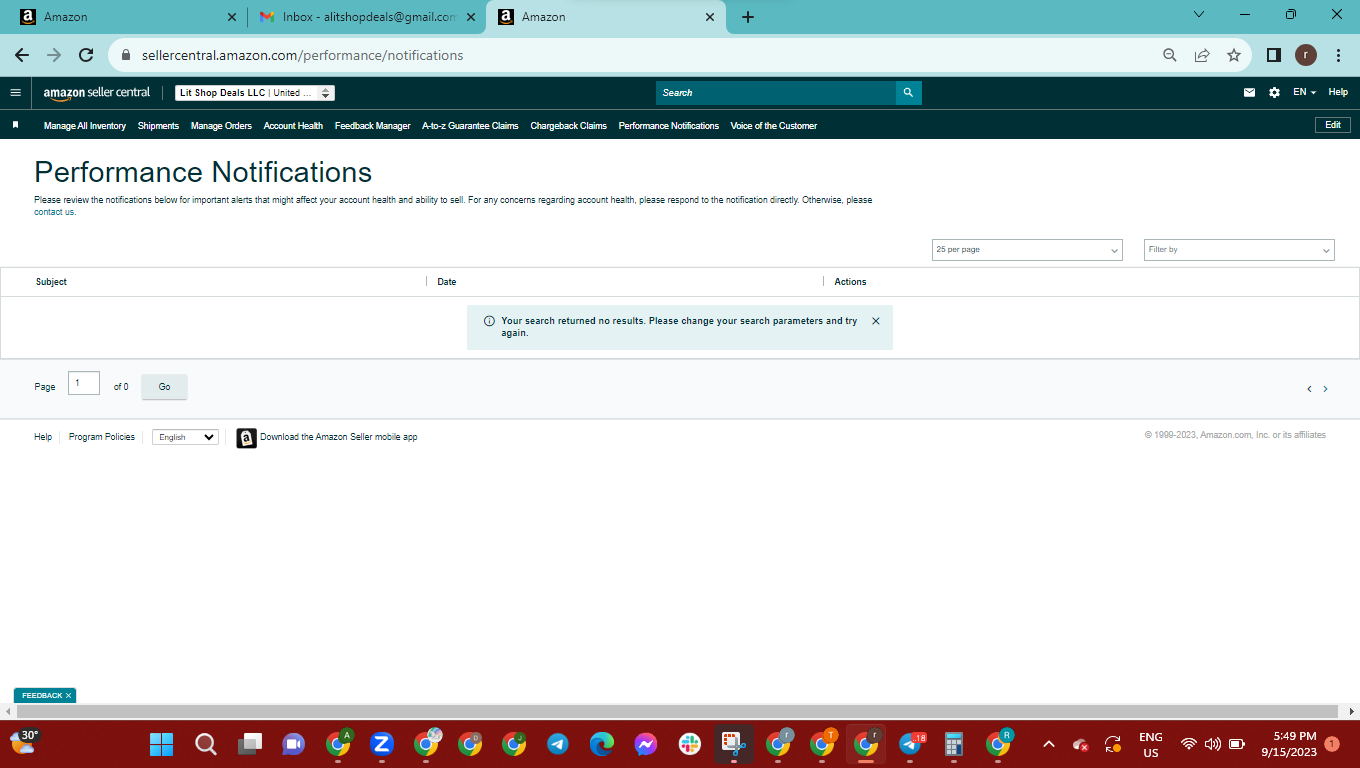Share this page using the address bar share icon
This screenshot has height=768, width=1360.
[1202, 55]
